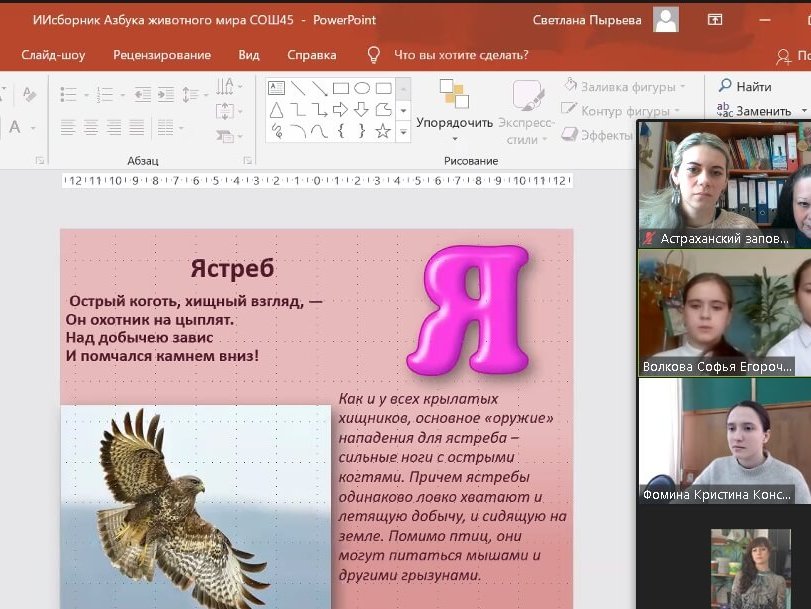
Task: Pick the oval shape from the gallery
Action: coord(362,88)
